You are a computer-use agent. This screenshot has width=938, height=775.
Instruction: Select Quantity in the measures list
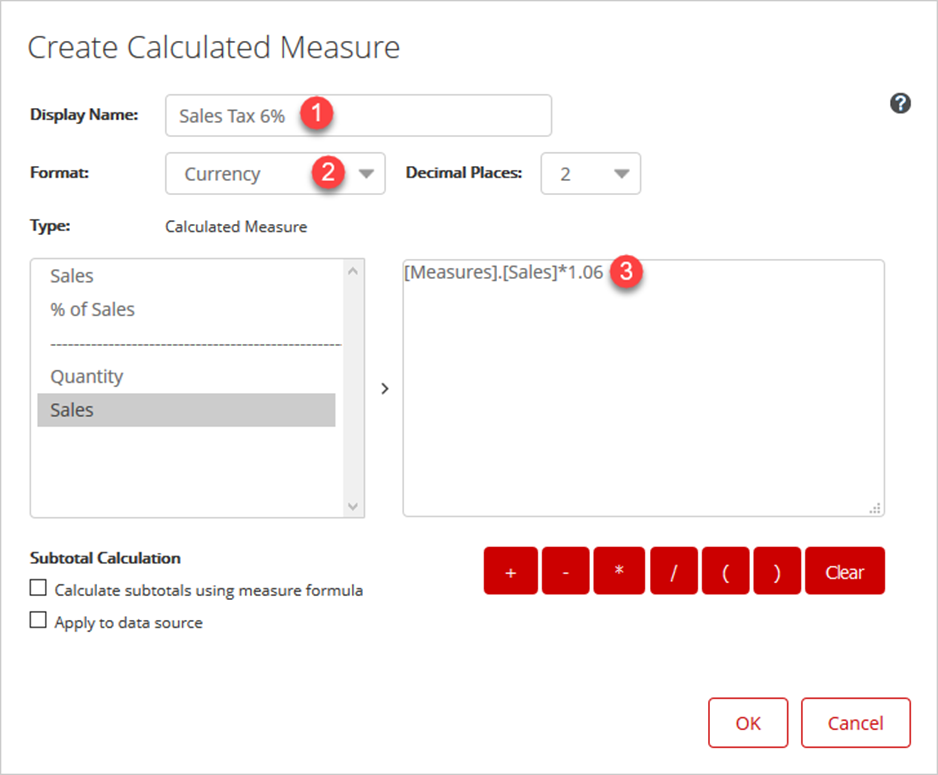87,377
